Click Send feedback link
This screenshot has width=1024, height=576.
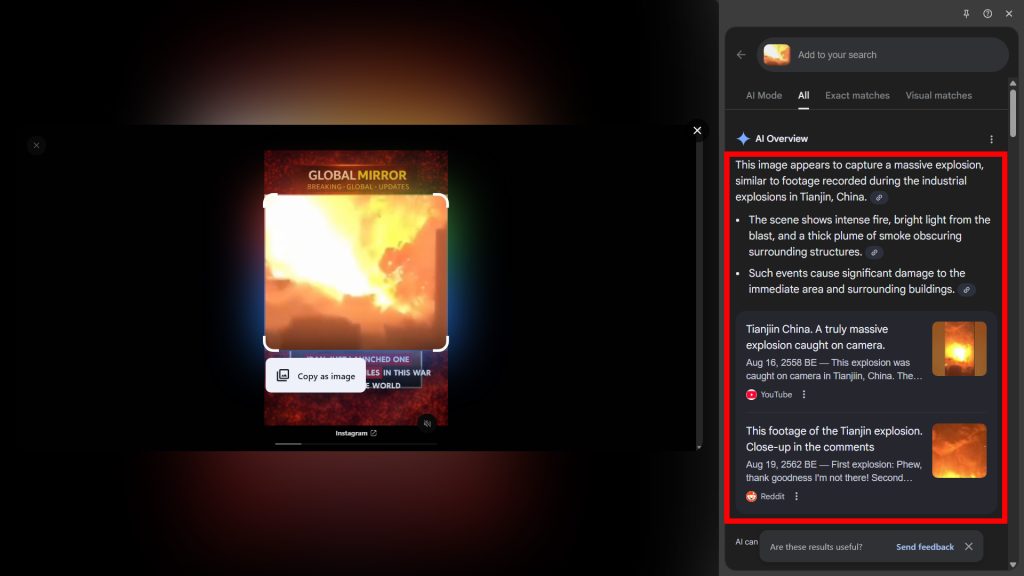pyautogui.click(x=925, y=547)
